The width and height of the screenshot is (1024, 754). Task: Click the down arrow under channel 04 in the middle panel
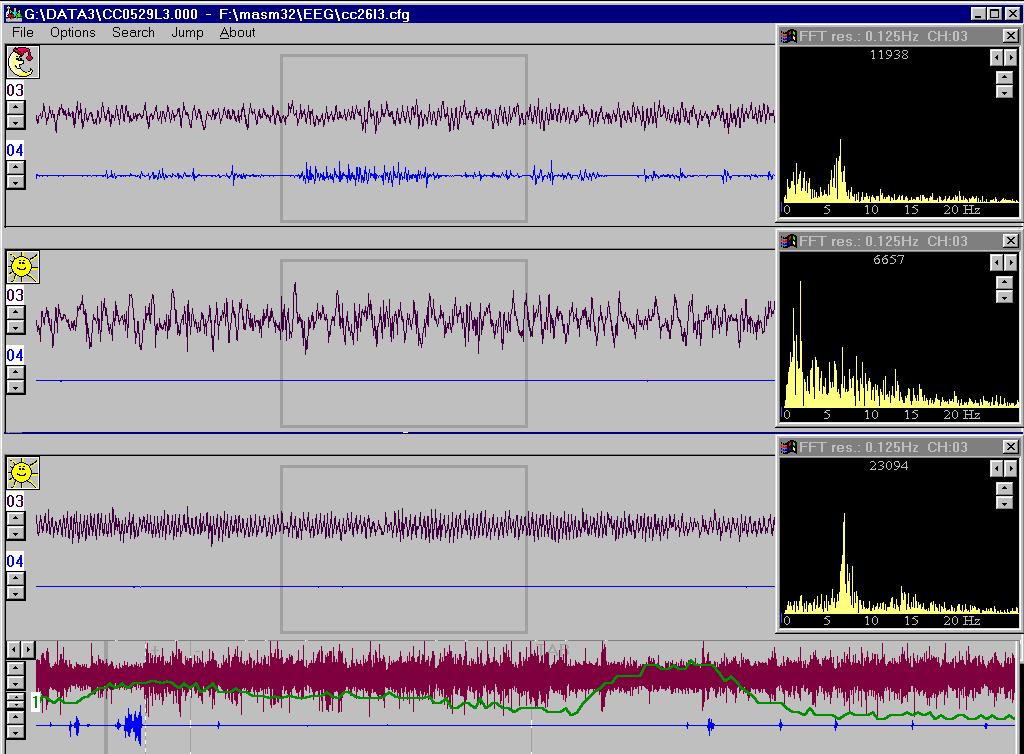(16, 386)
